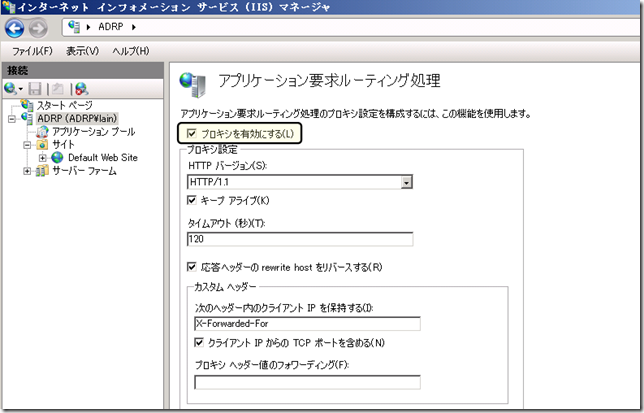644x413 pixels.
Task: Click the アプリケーション プール icon
Action: point(42,132)
